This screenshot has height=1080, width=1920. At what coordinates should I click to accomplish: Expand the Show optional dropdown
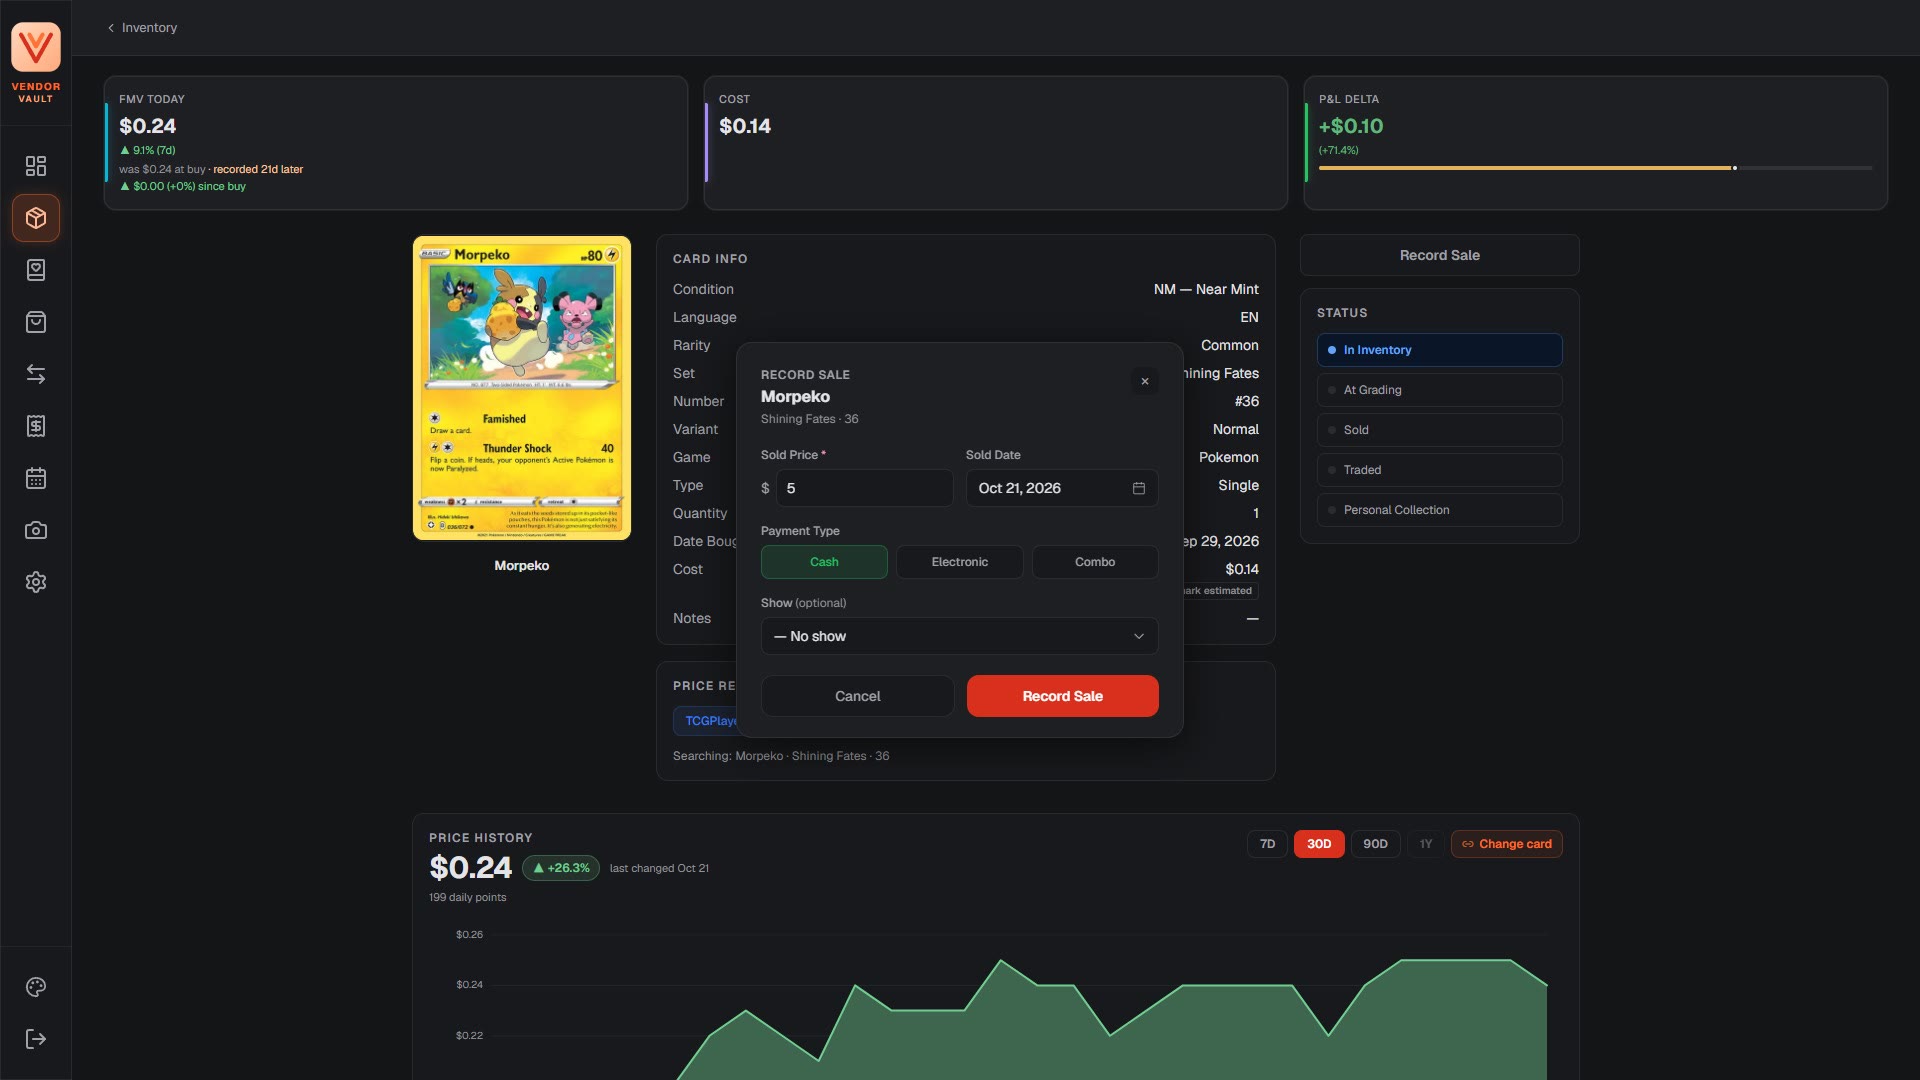(x=960, y=636)
